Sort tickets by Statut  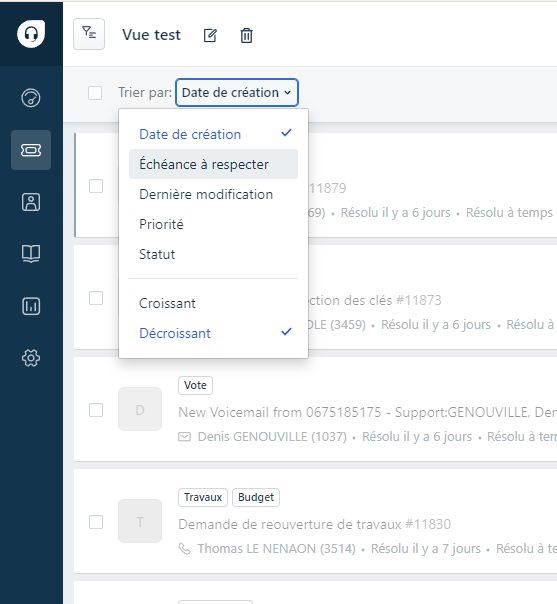[213, 254]
